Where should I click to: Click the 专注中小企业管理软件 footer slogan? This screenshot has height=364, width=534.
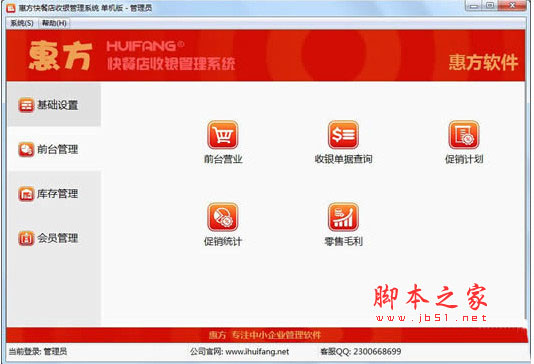(276, 335)
